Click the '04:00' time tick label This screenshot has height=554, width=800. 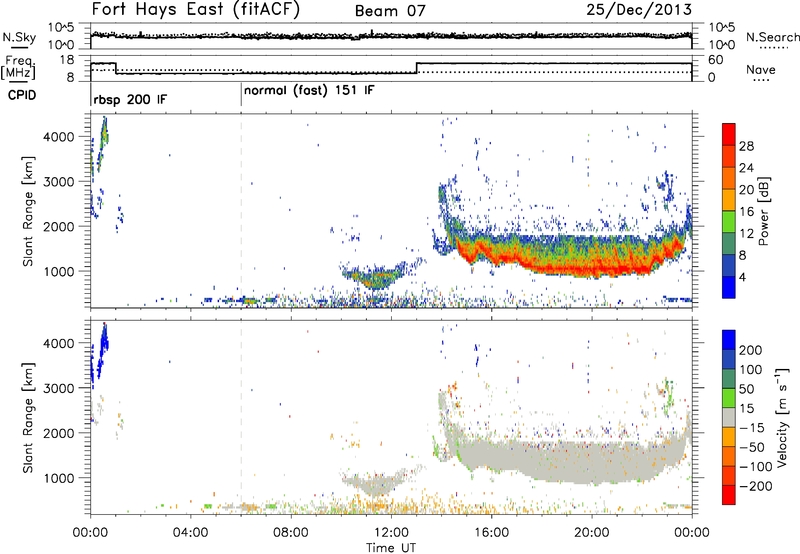pyautogui.click(x=190, y=533)
